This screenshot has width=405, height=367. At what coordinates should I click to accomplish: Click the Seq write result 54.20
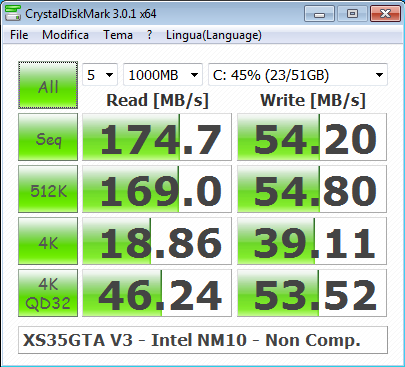point(312,137)
